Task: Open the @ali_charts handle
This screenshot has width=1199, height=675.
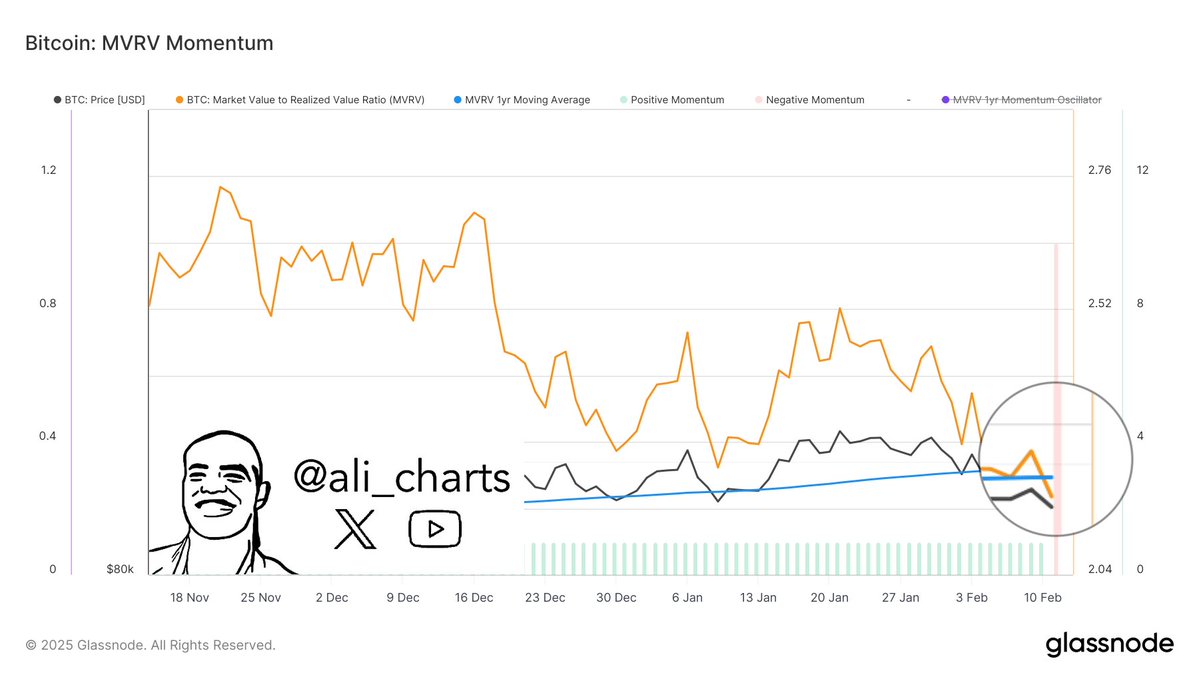Action: click(x=402, y=478)
